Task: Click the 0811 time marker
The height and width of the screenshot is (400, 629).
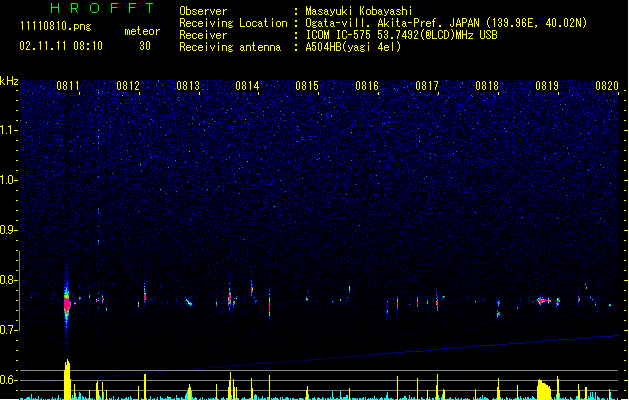Action: tap(68, 86)
